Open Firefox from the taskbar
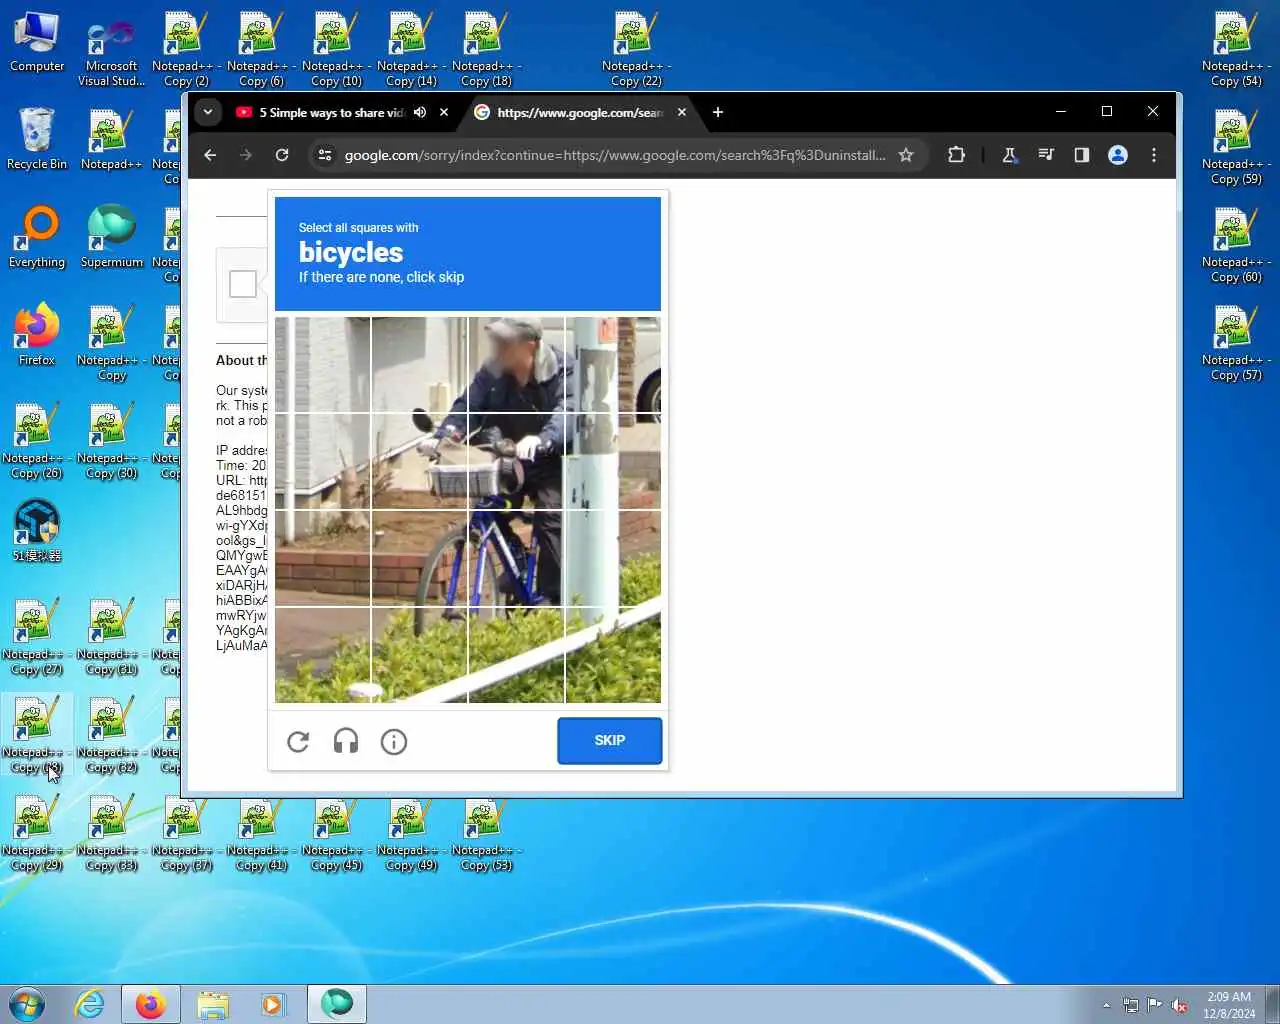This screenshot has height=1024, width=1280. (150, 1004)
